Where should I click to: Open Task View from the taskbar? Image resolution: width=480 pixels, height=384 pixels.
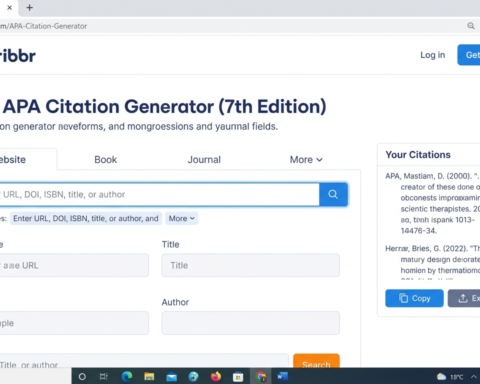104,377
